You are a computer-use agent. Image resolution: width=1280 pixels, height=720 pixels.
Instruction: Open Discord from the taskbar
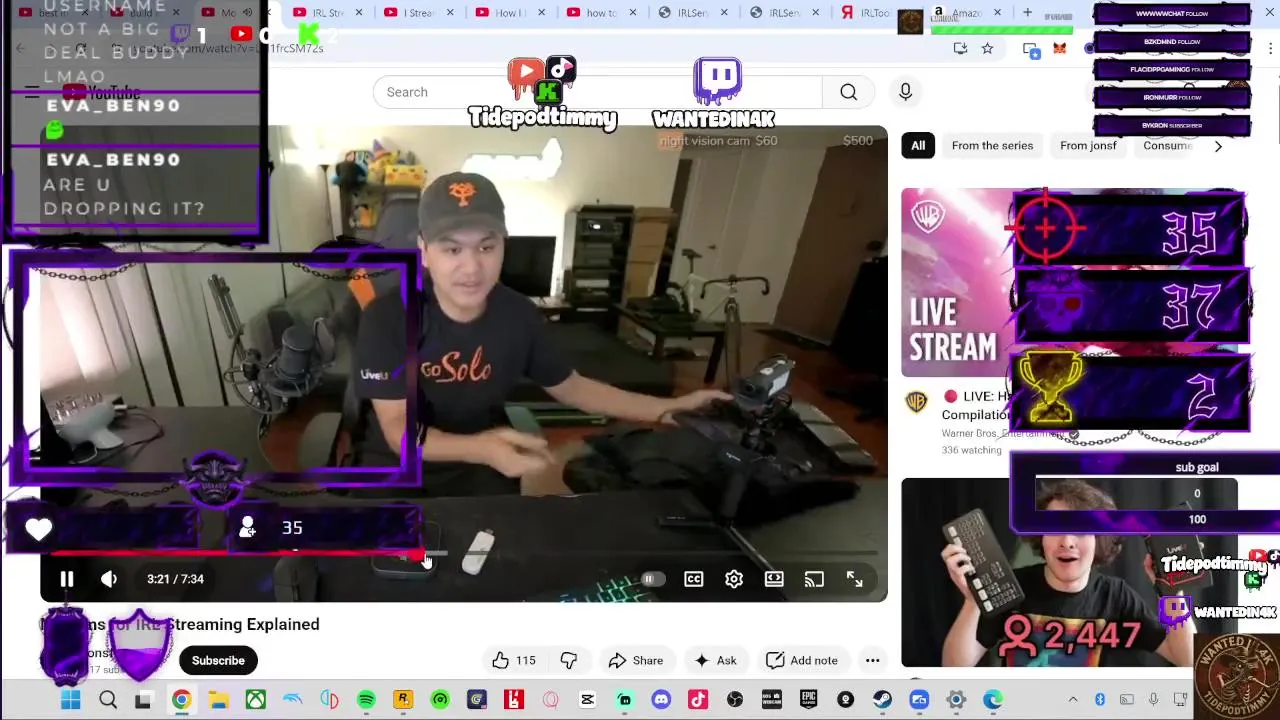(661, 700)
